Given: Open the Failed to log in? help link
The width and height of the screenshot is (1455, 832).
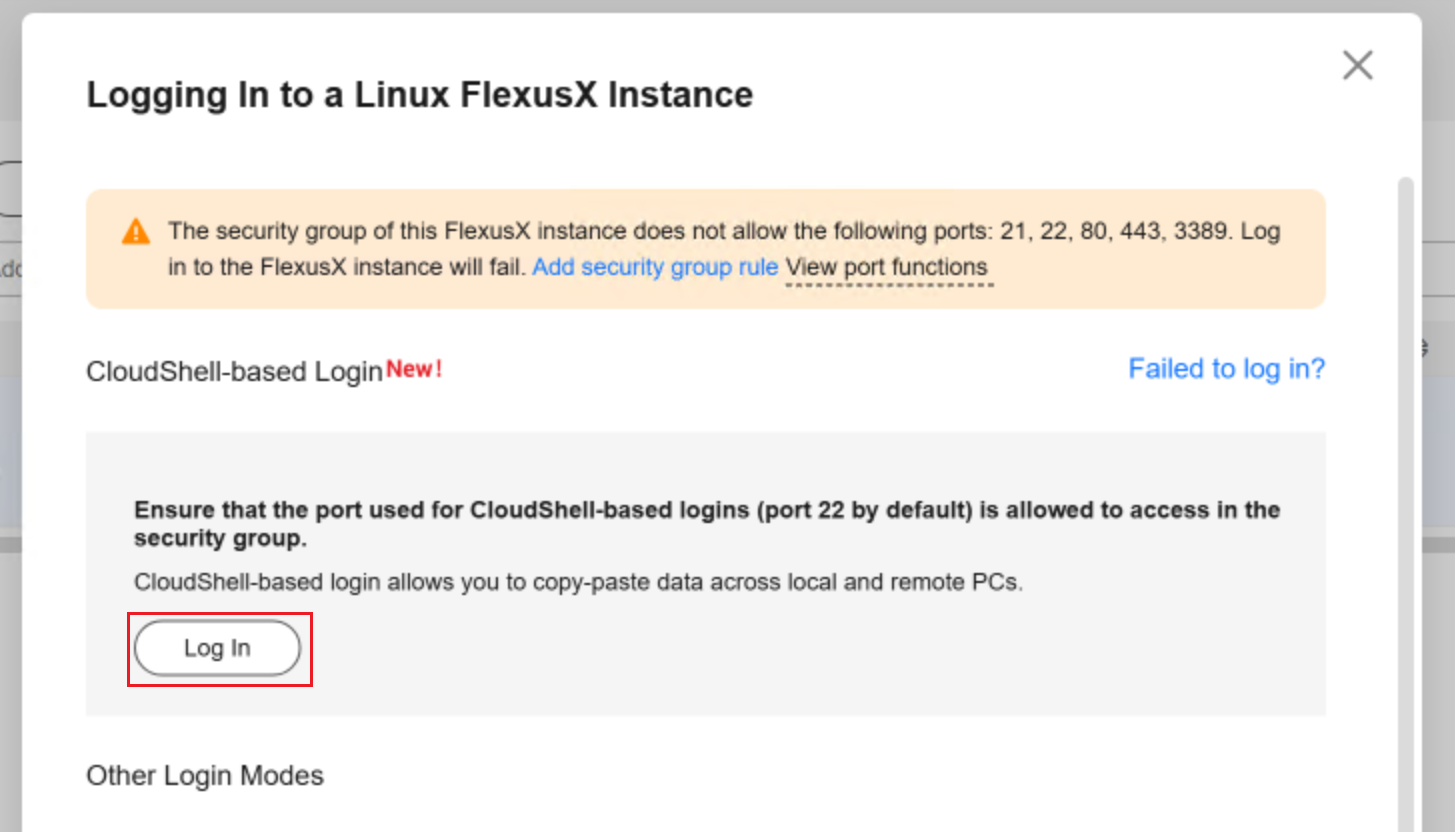Looking at the screenshot, I should tap(1226, 369).
